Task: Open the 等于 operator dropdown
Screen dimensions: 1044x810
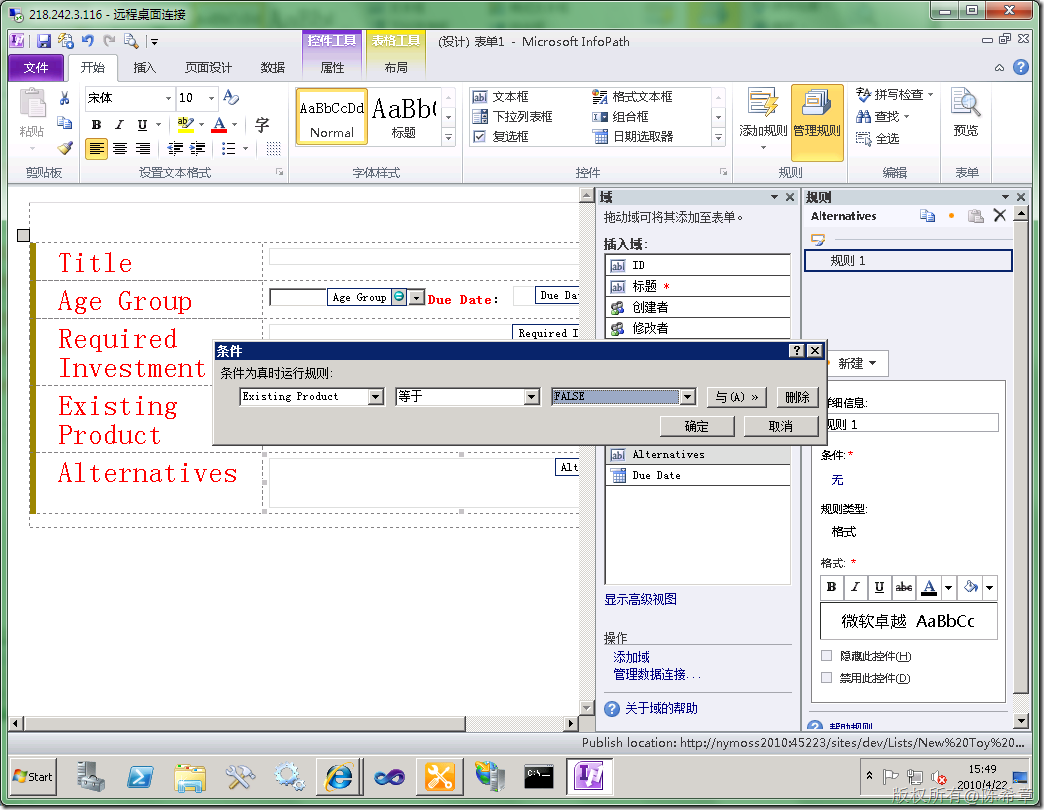Action: 531,397
